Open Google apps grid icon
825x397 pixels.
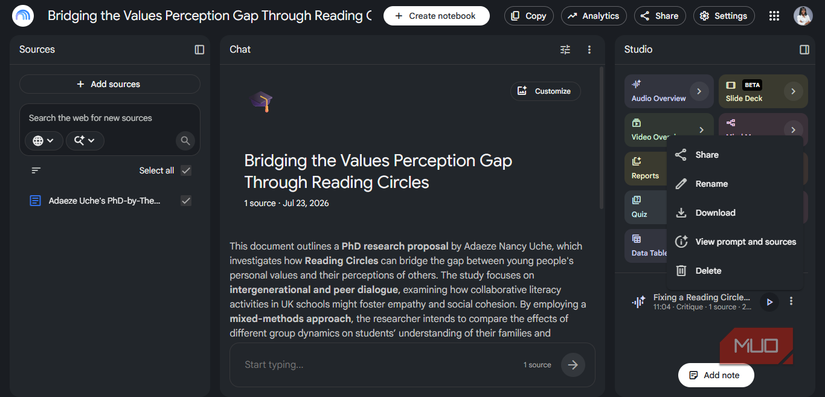point(774,16)
